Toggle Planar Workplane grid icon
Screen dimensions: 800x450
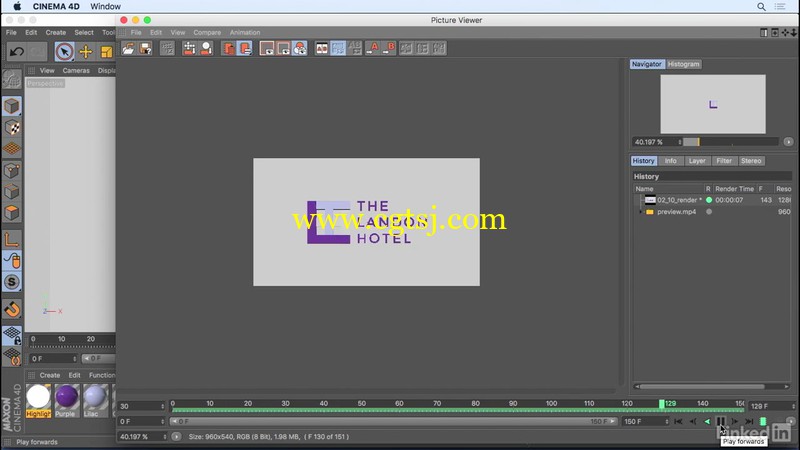(x=12, y=356)
